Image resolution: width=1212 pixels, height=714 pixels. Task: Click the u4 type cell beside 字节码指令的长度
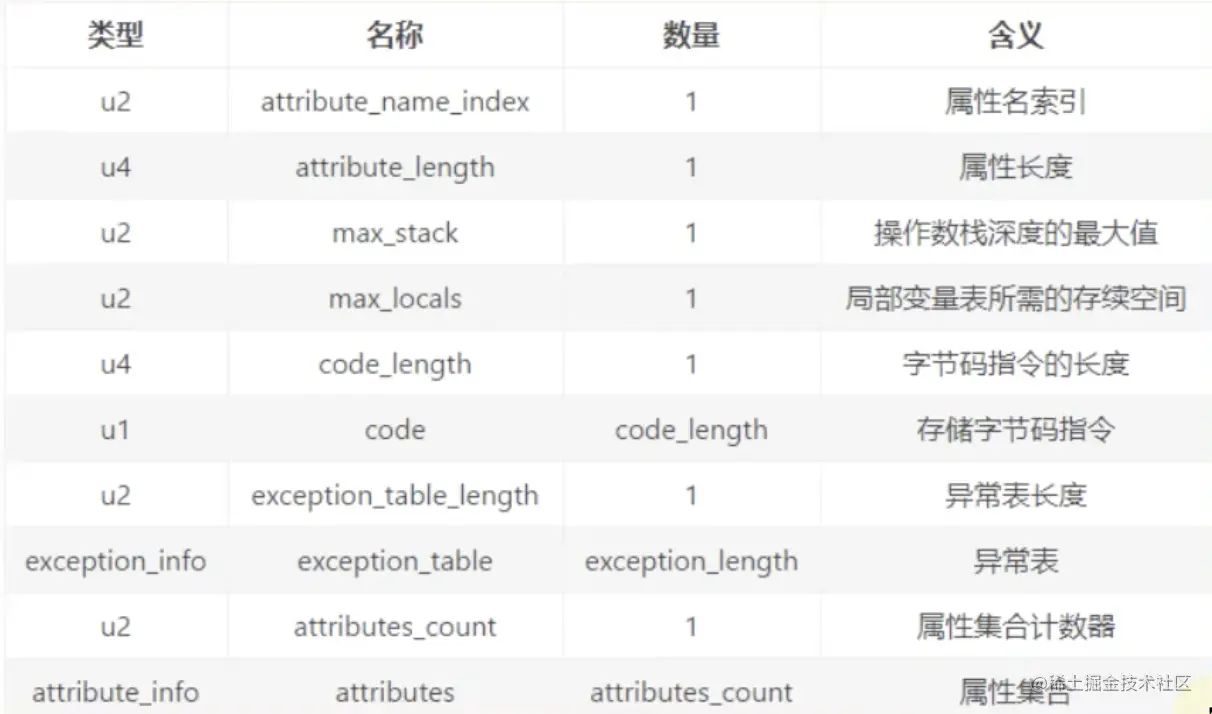(116, 365)
